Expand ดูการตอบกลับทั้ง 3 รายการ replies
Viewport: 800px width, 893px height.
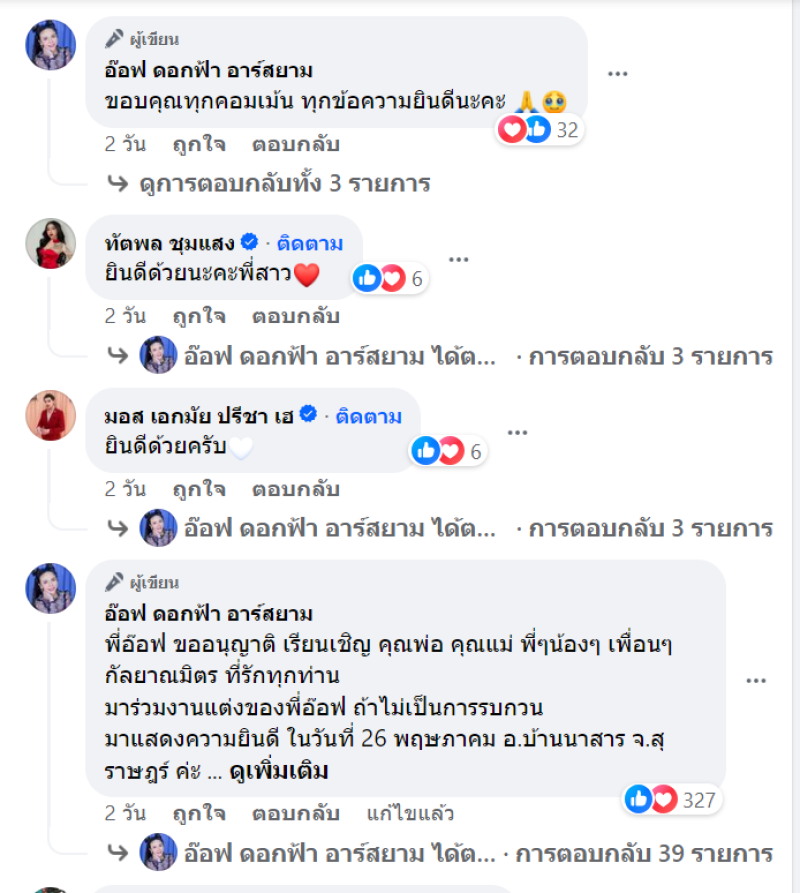click(272, 183)
